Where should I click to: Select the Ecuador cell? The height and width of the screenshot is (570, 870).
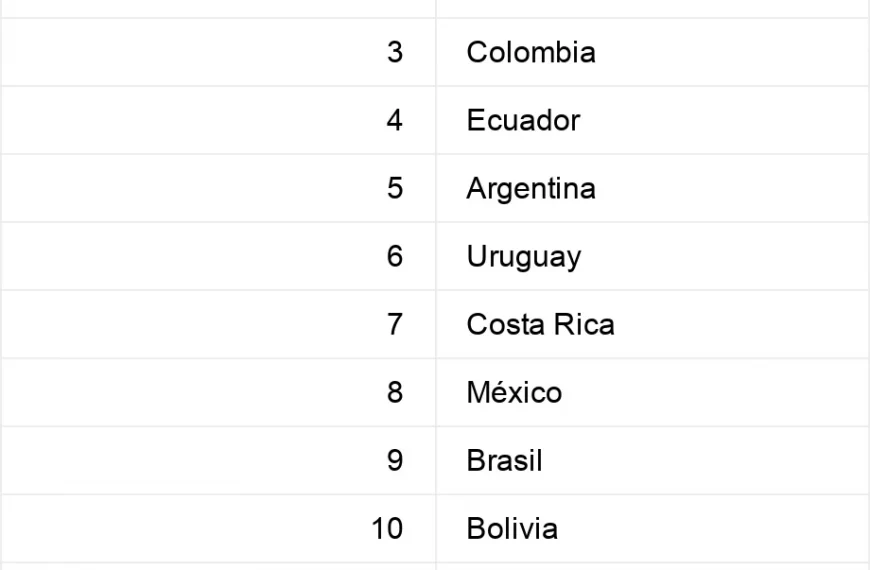tap(652, 120)
